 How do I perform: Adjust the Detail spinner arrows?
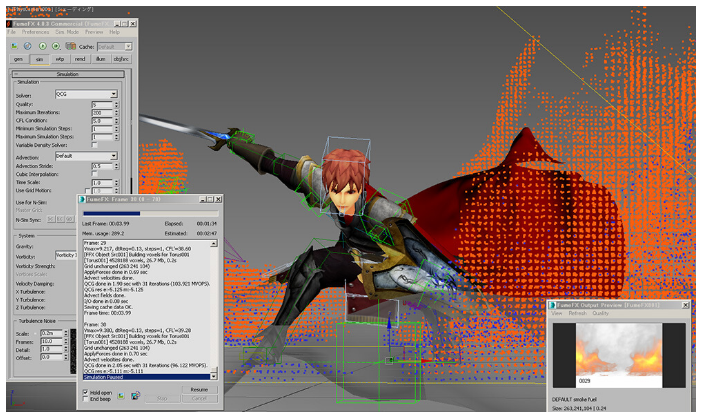click(66, 349)
